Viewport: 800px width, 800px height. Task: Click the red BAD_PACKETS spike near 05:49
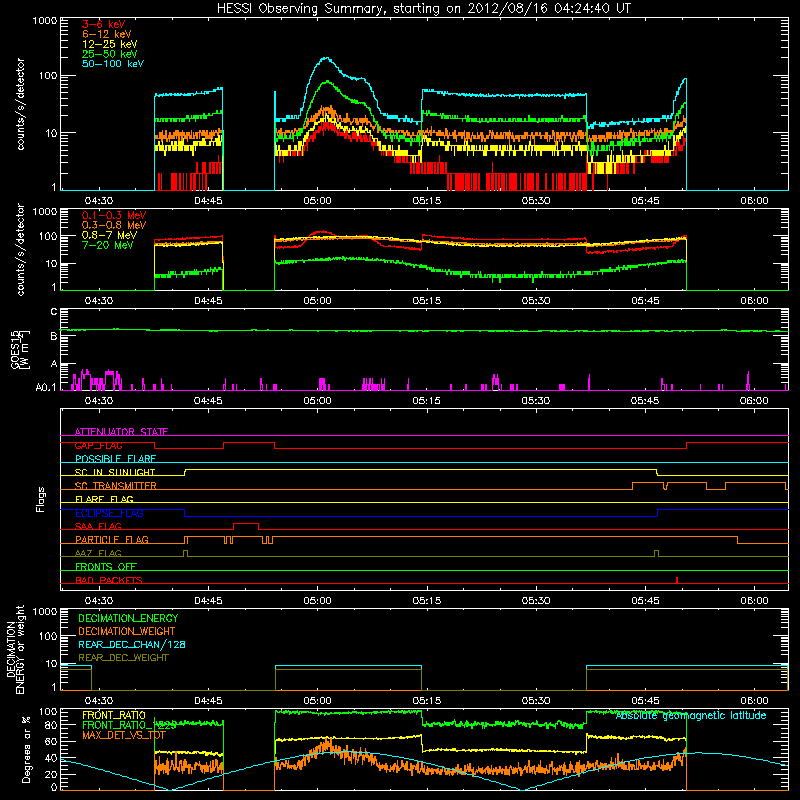677,580
